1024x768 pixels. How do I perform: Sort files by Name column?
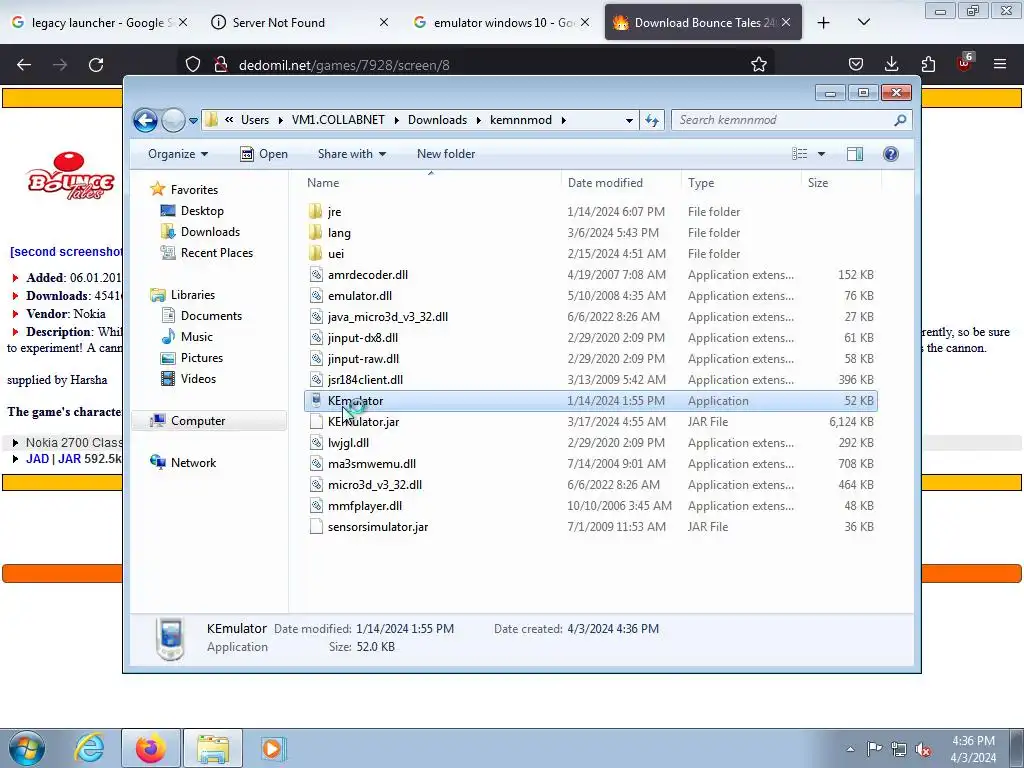click(431, 183)
